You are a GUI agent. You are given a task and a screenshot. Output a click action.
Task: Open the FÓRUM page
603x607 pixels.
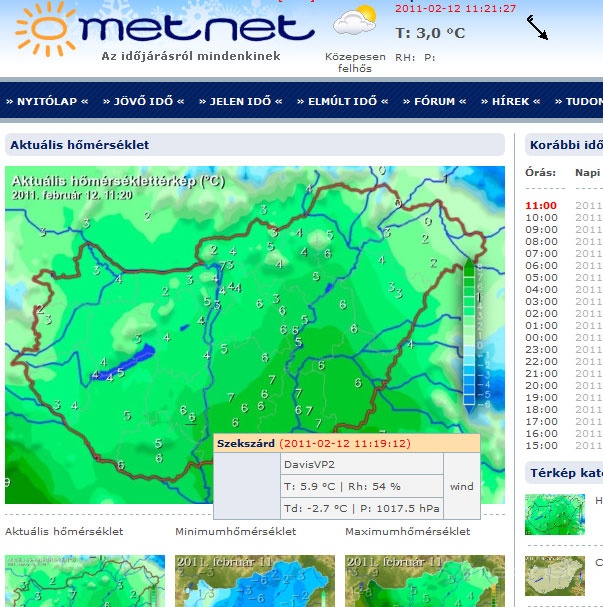click(434, 101)
